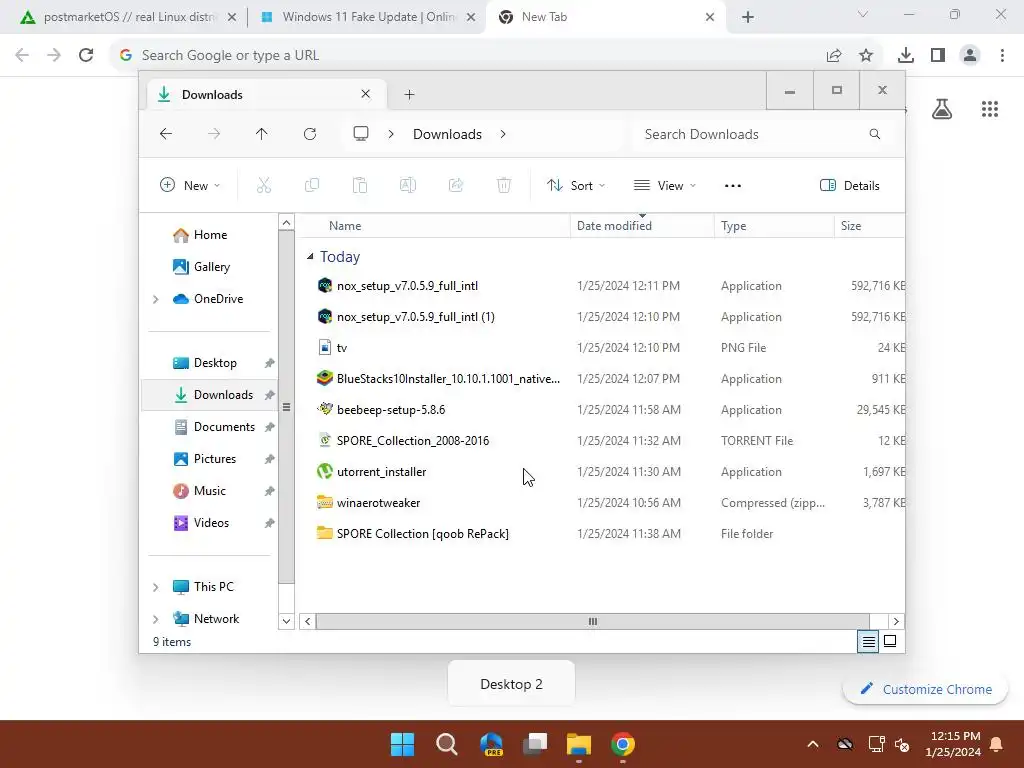The image size is (1024, 768).
Task: Open Chrome's three-dot menu
Action: [x=1002, y=56]
